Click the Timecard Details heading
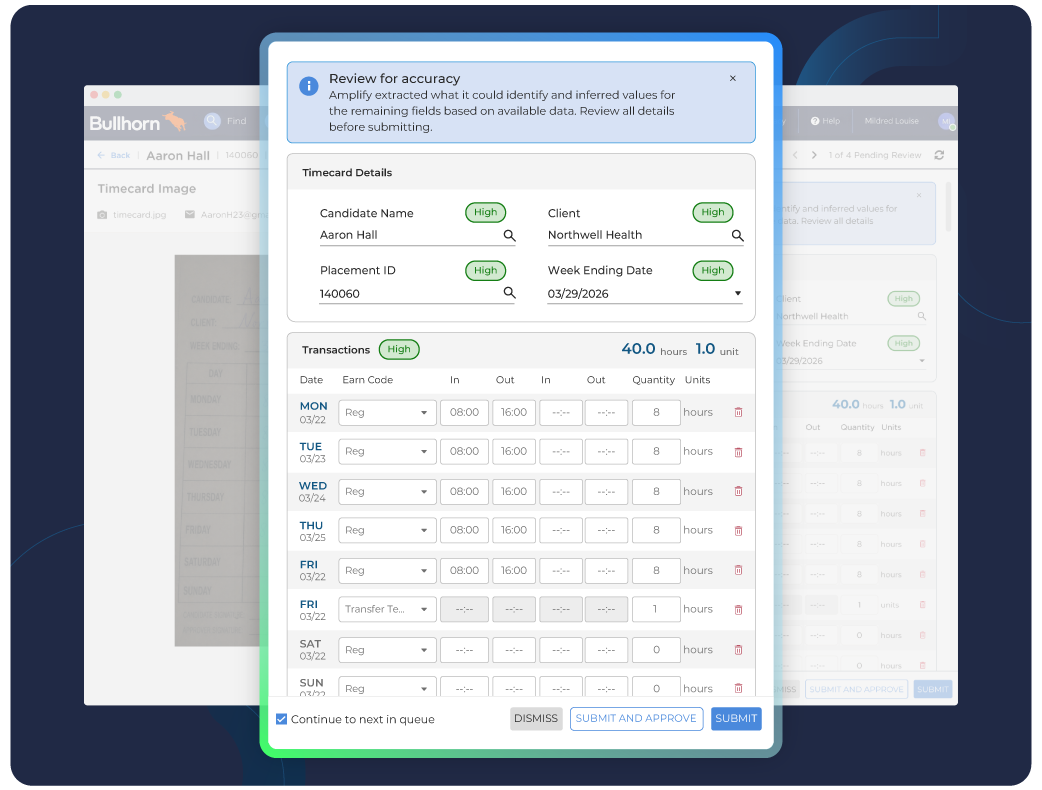This screenshot has height=790, width=1042. pyautogui.click(x=347, y=173)
